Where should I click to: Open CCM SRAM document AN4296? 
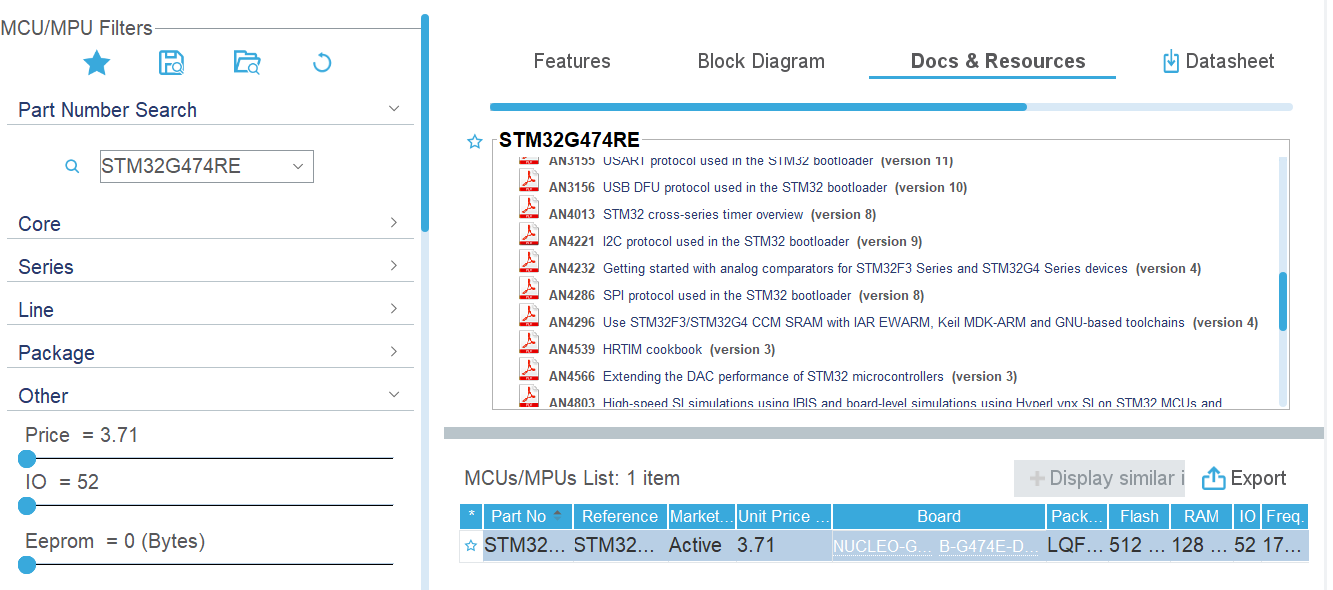894,323
